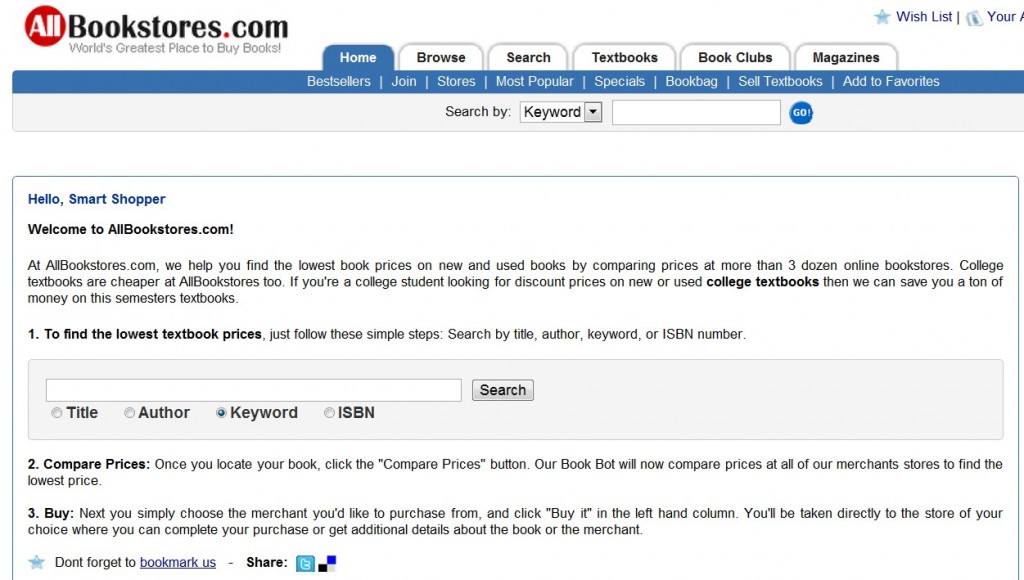Focus the top Search by text field
Image resolution: width=1024 pixels, height=580 pixels.
(696, 112)
